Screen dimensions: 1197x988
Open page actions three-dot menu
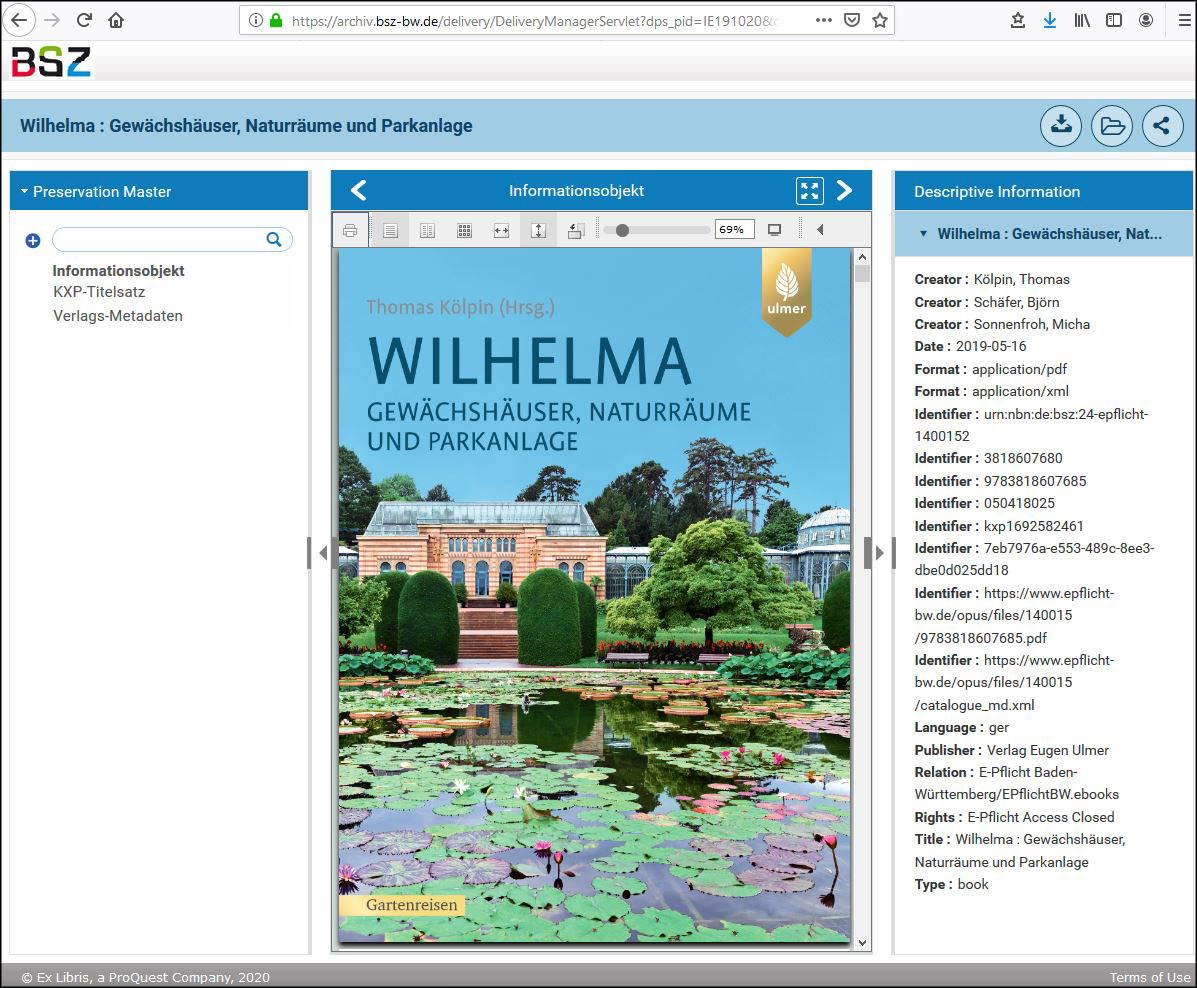pyautogui.click(x=824, y=21)
